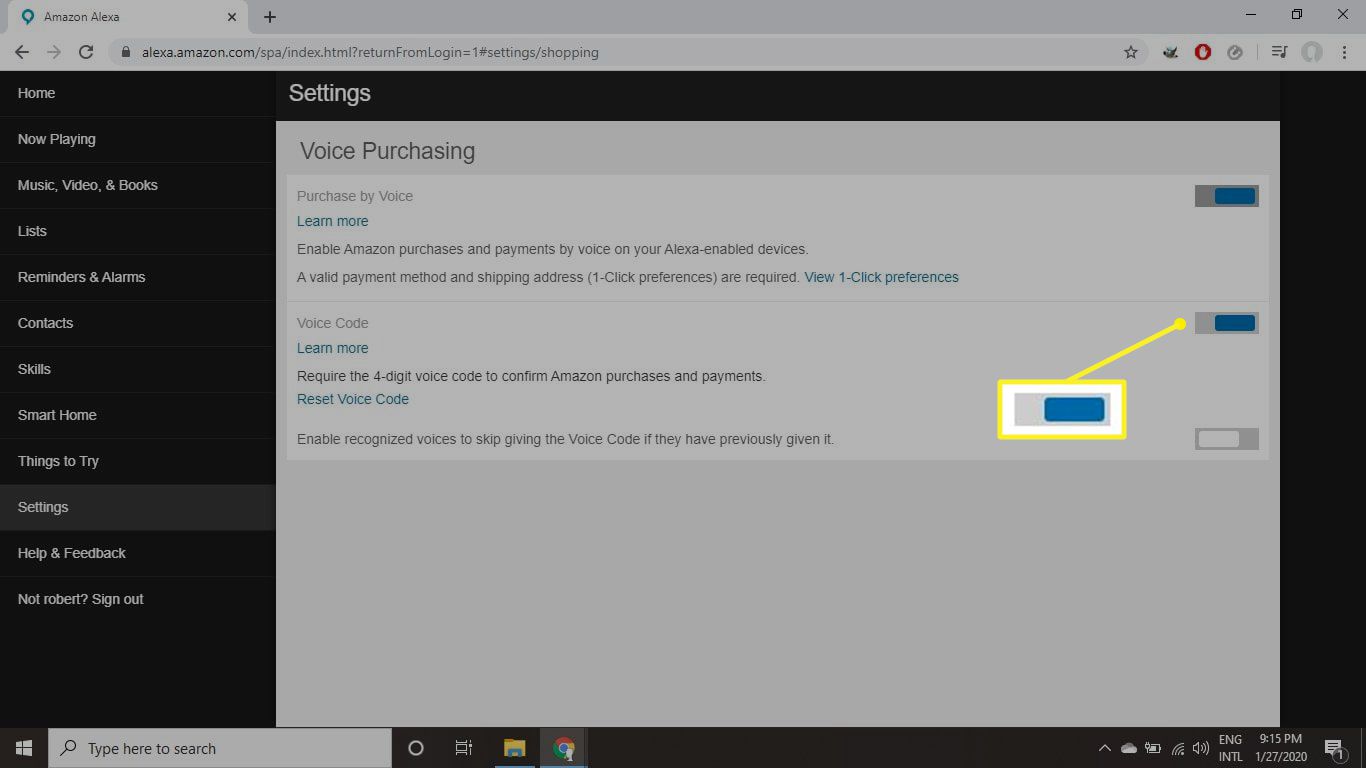Image resolution: width=1366 pixels, height=768 pixels.
Task: View site information via the lock icon
Action: point(125,52)
